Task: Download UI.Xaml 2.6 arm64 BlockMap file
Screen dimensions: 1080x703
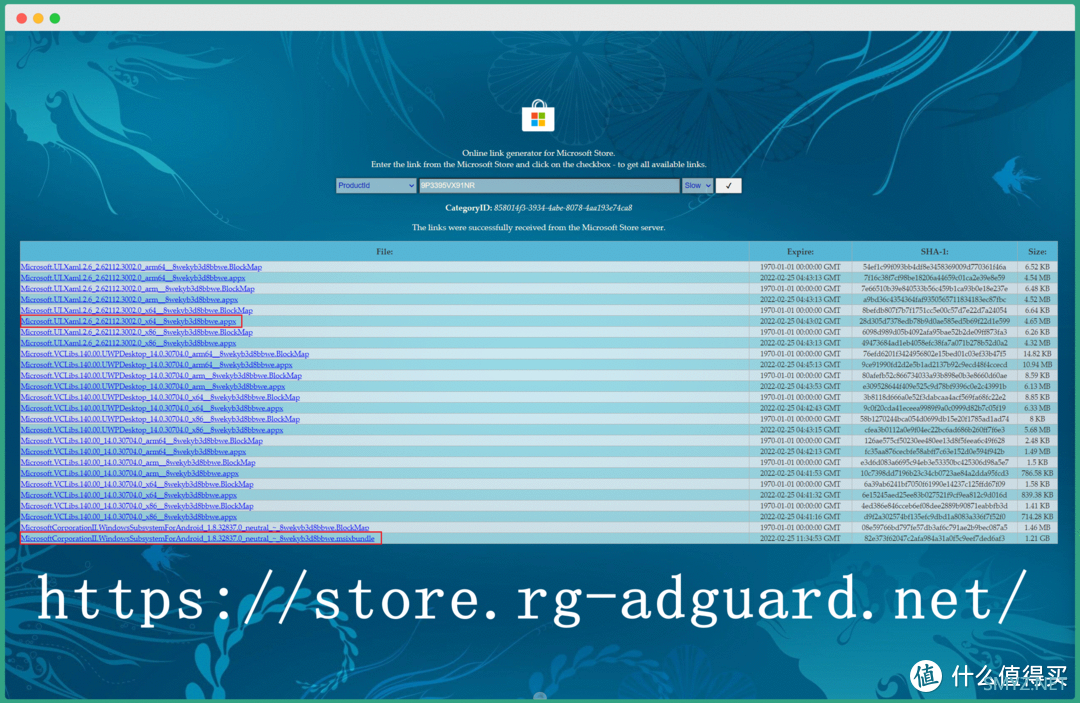Action: [x=141, y=266]
